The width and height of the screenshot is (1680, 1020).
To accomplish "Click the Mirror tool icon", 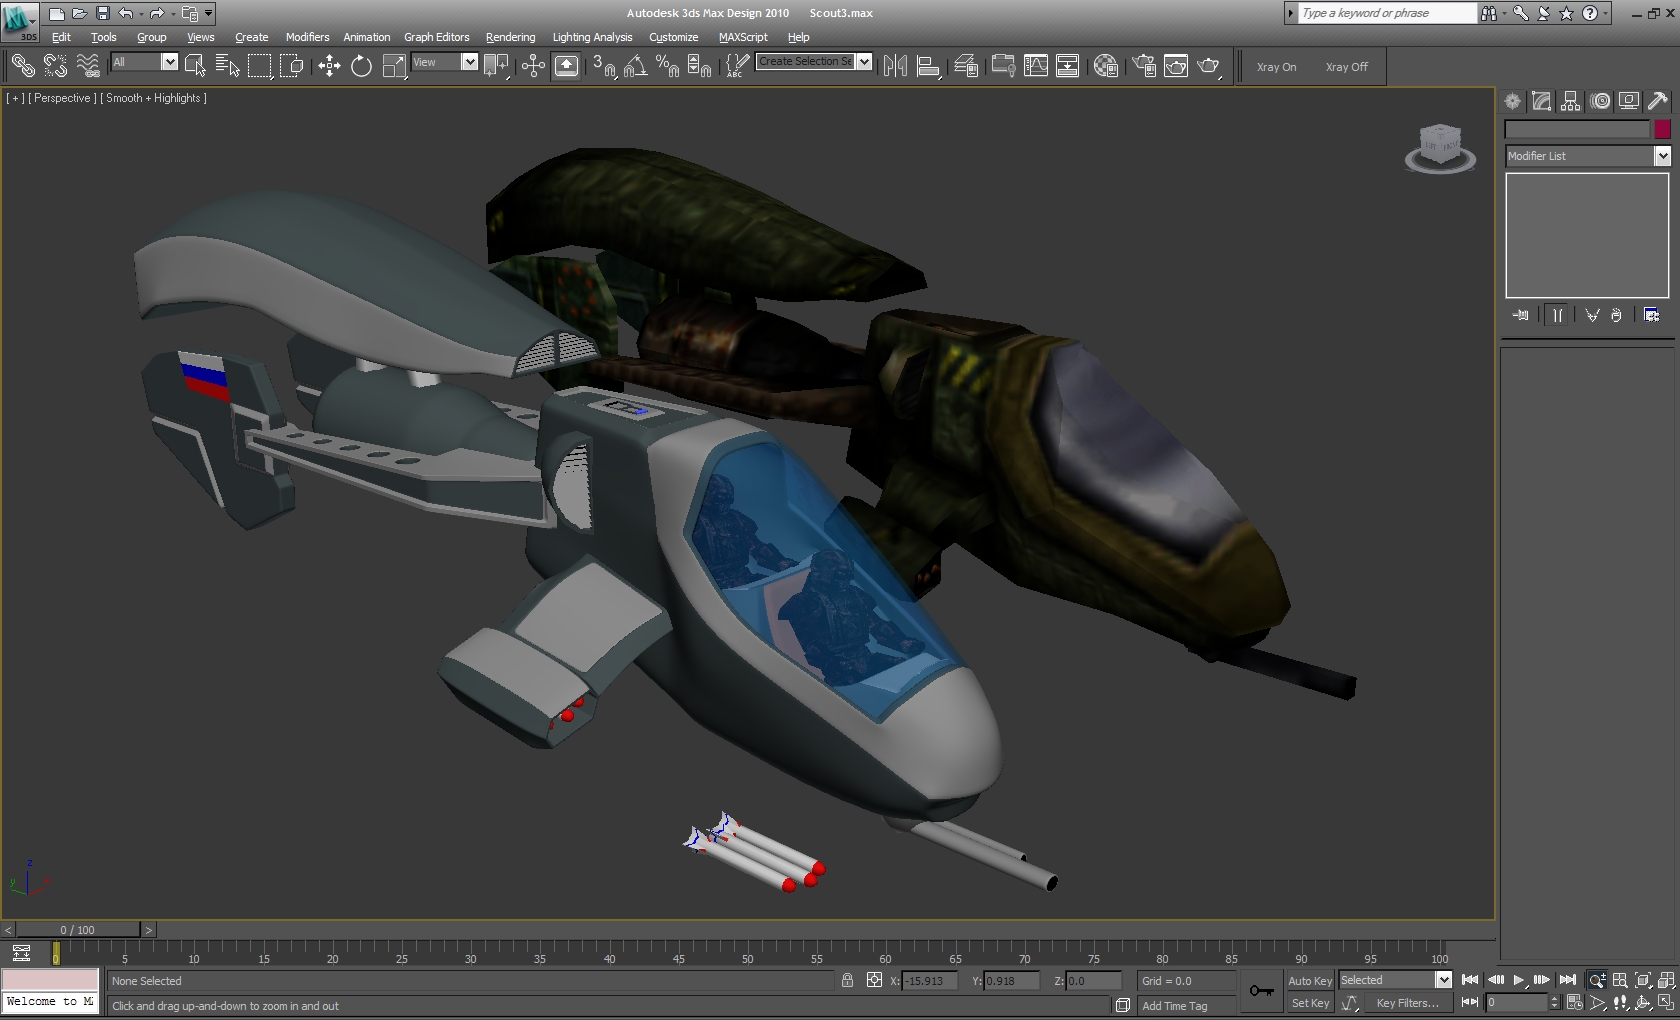I will tap(895, 67).
